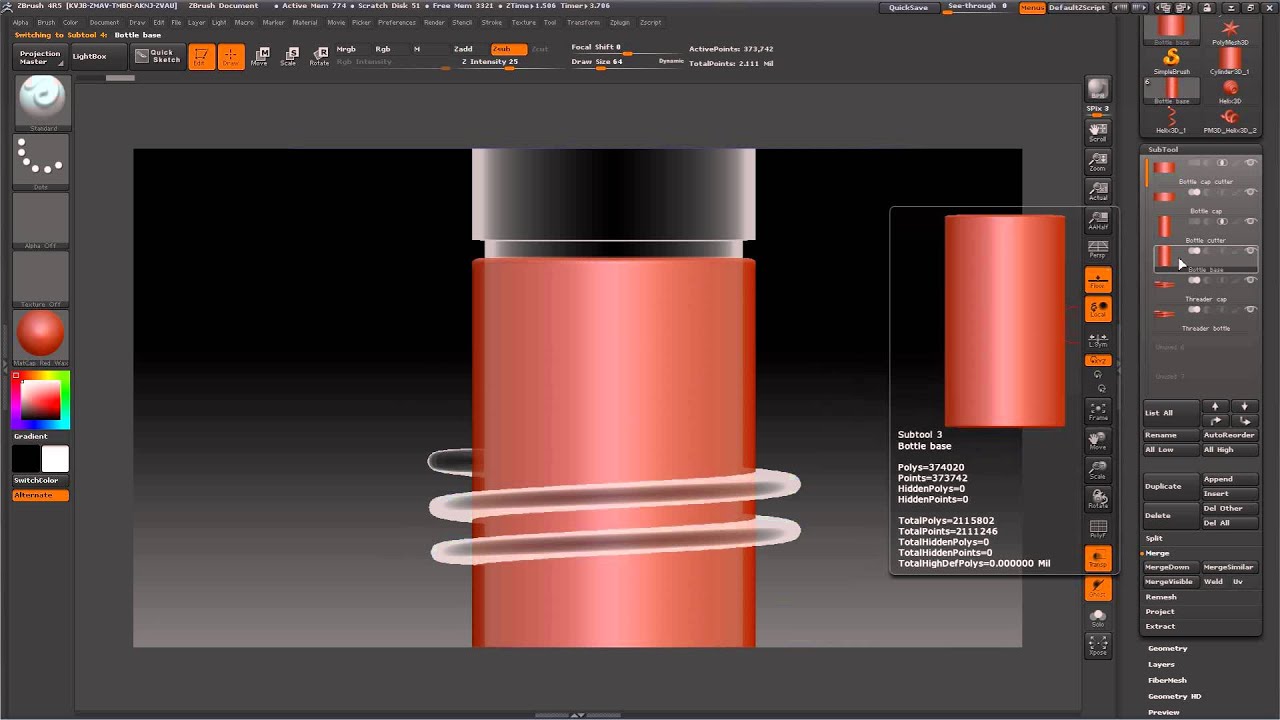
Task: Toggle visibility of Bottle cap subtool
Action: point(1250,192)
